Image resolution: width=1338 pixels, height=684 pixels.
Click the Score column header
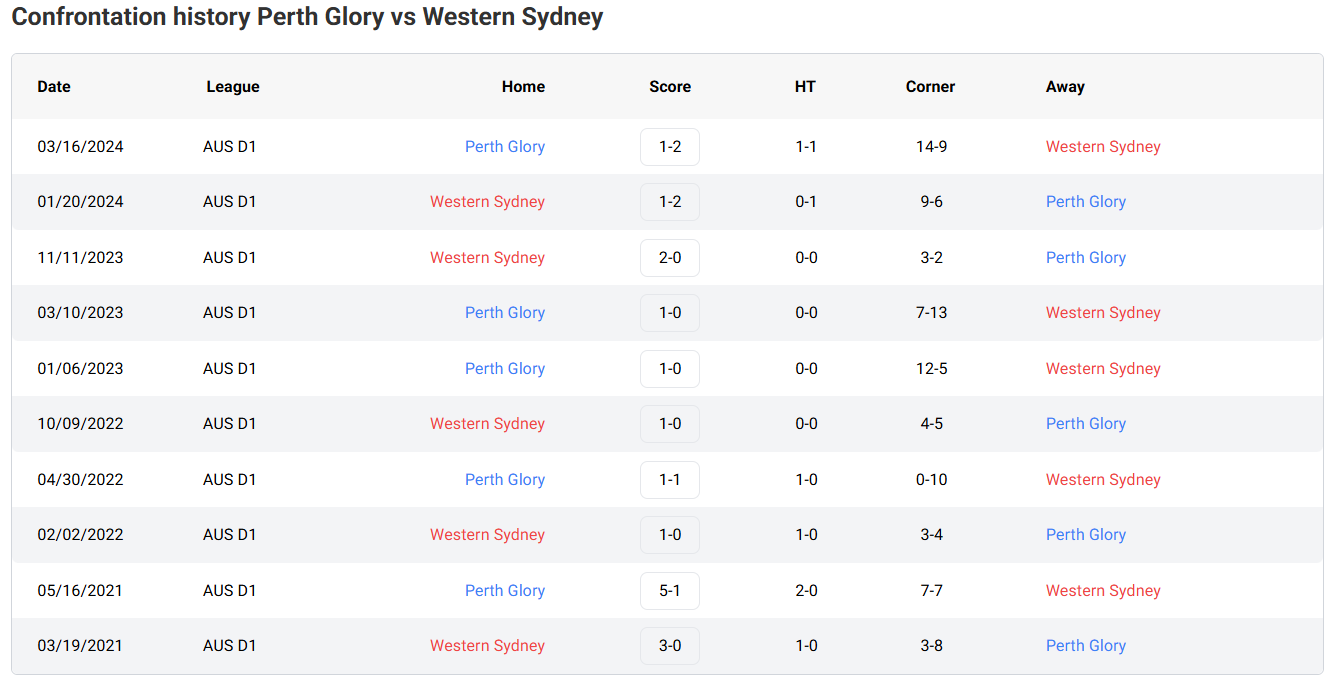pyautogui.click(x=670, y=87)
